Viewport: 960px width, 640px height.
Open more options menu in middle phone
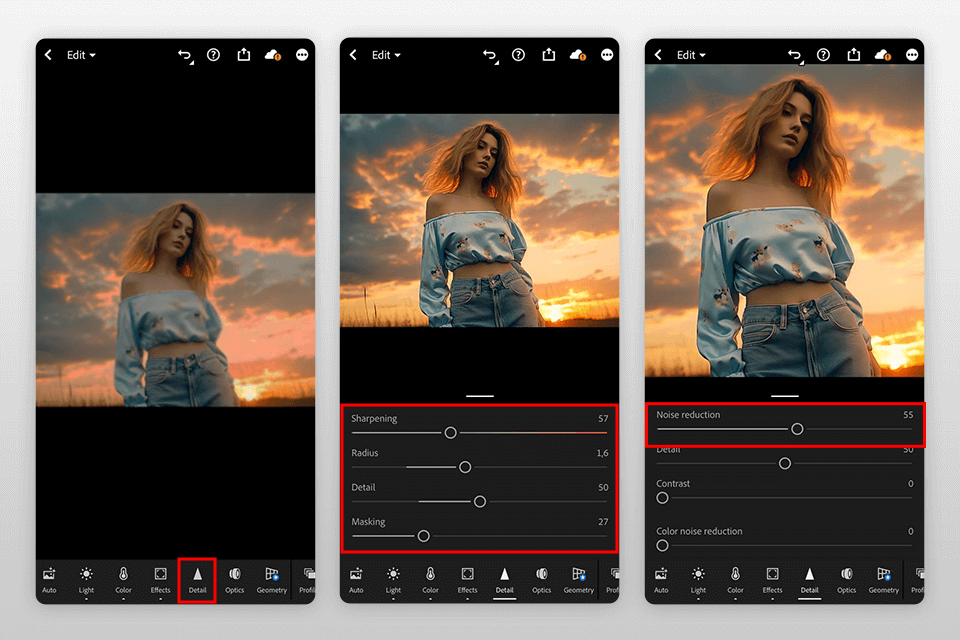(x=607, y=55)
